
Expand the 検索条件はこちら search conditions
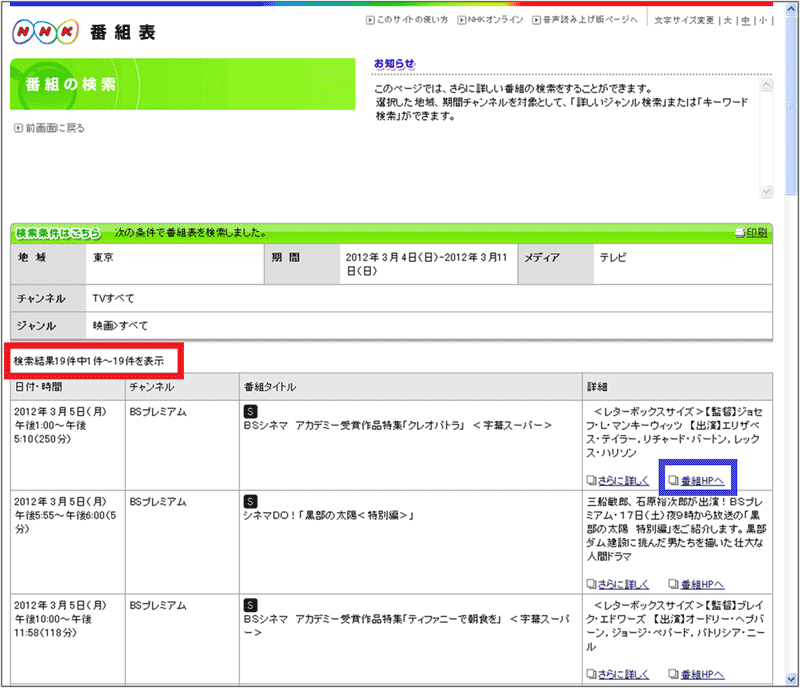[58, 233]
